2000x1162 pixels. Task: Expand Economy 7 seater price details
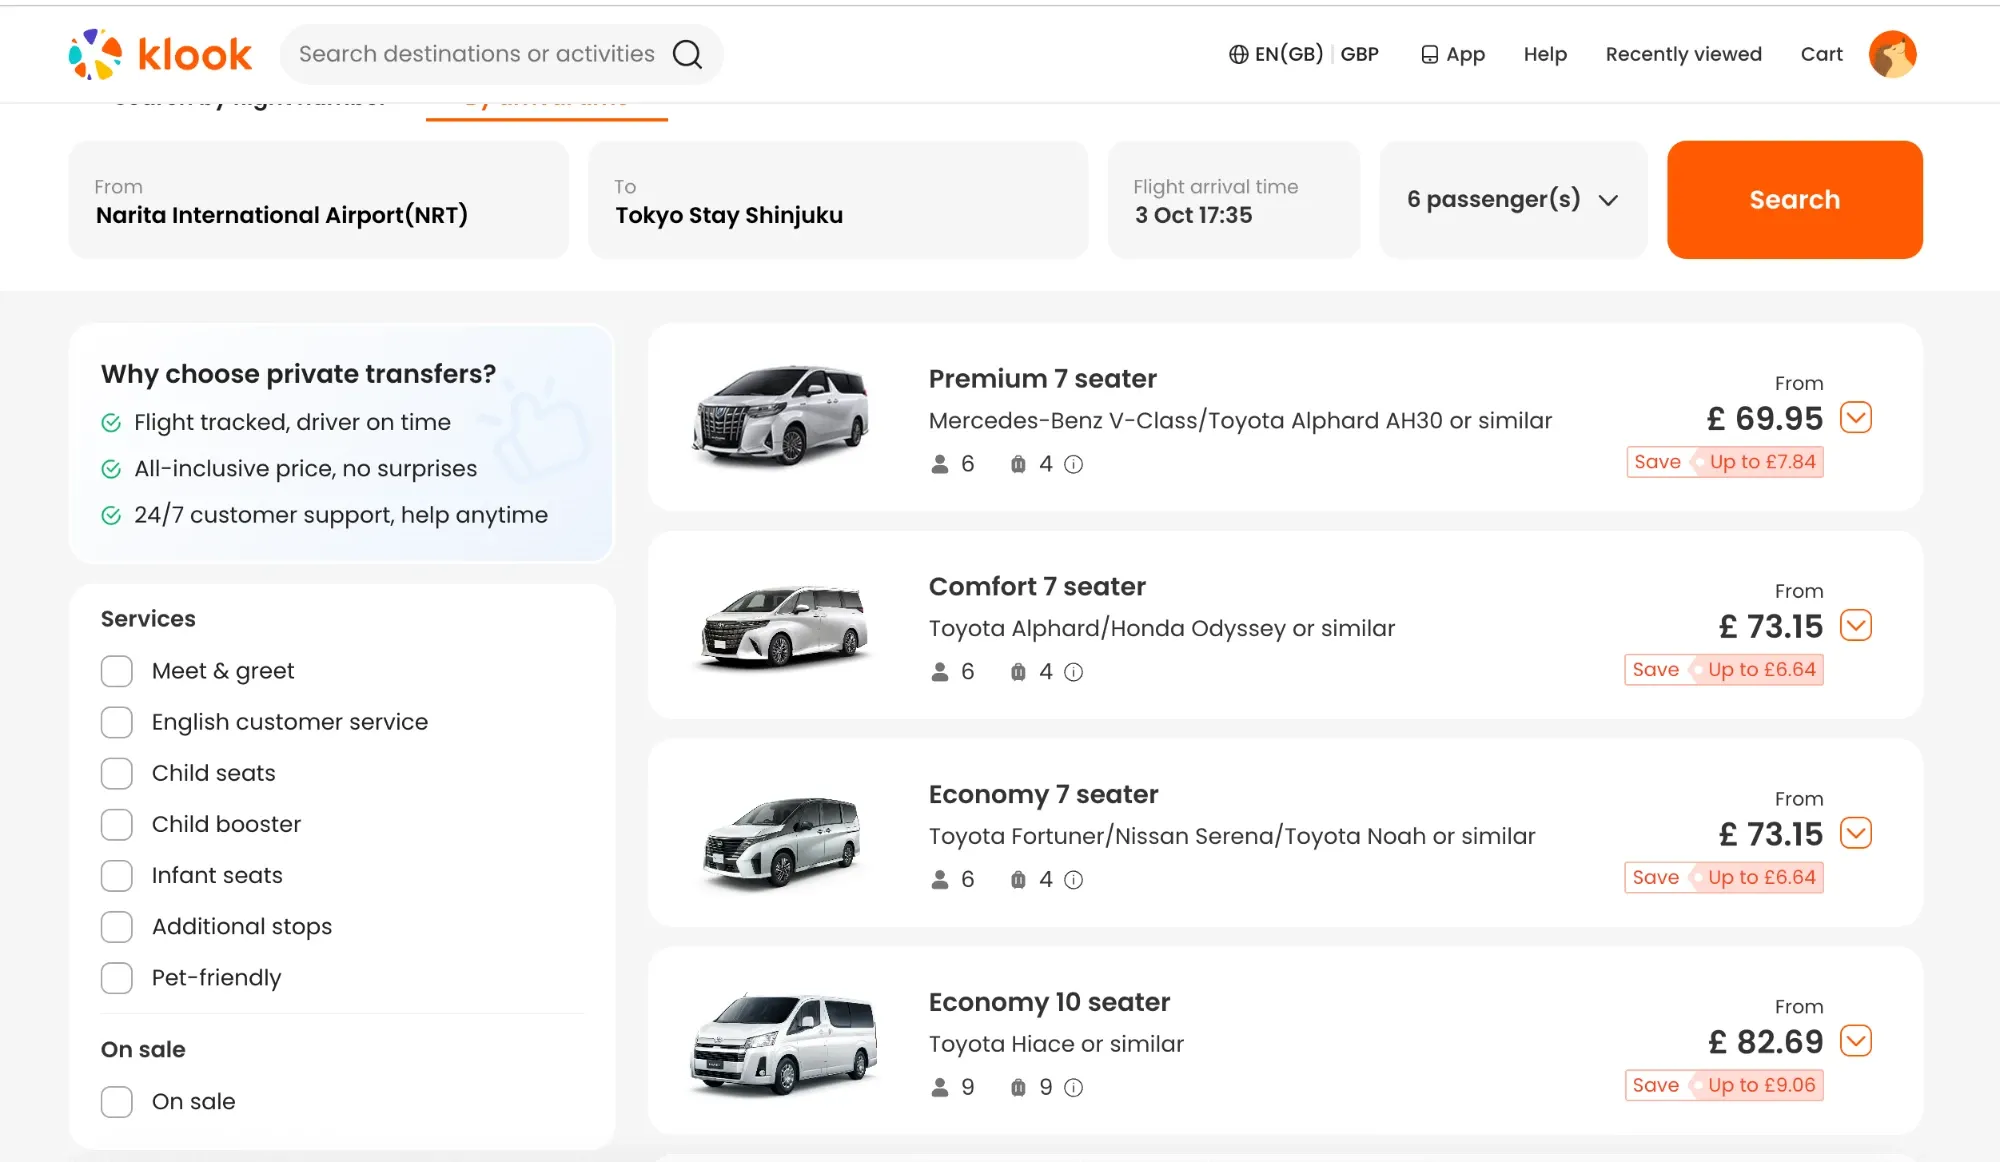(1856, 834)
